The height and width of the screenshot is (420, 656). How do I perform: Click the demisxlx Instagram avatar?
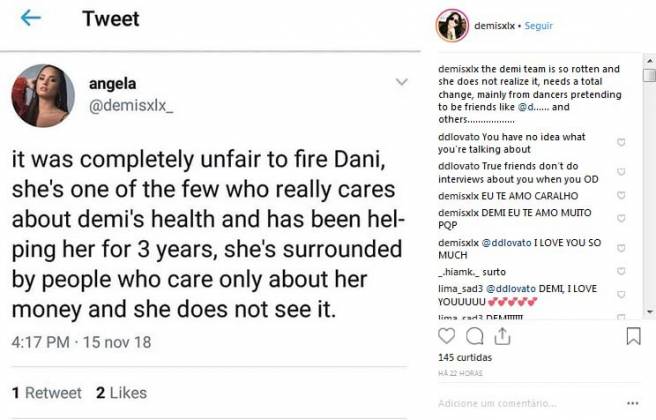tap(452, 25)
